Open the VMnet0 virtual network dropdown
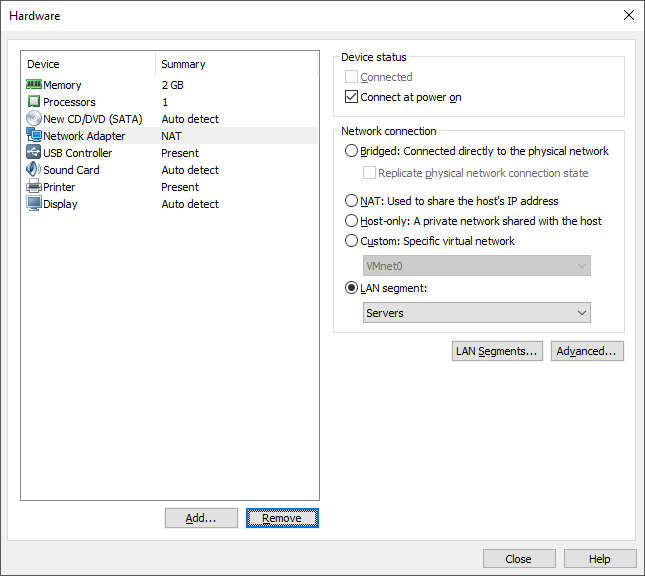The image size is (645, 576). click(477, 266)
